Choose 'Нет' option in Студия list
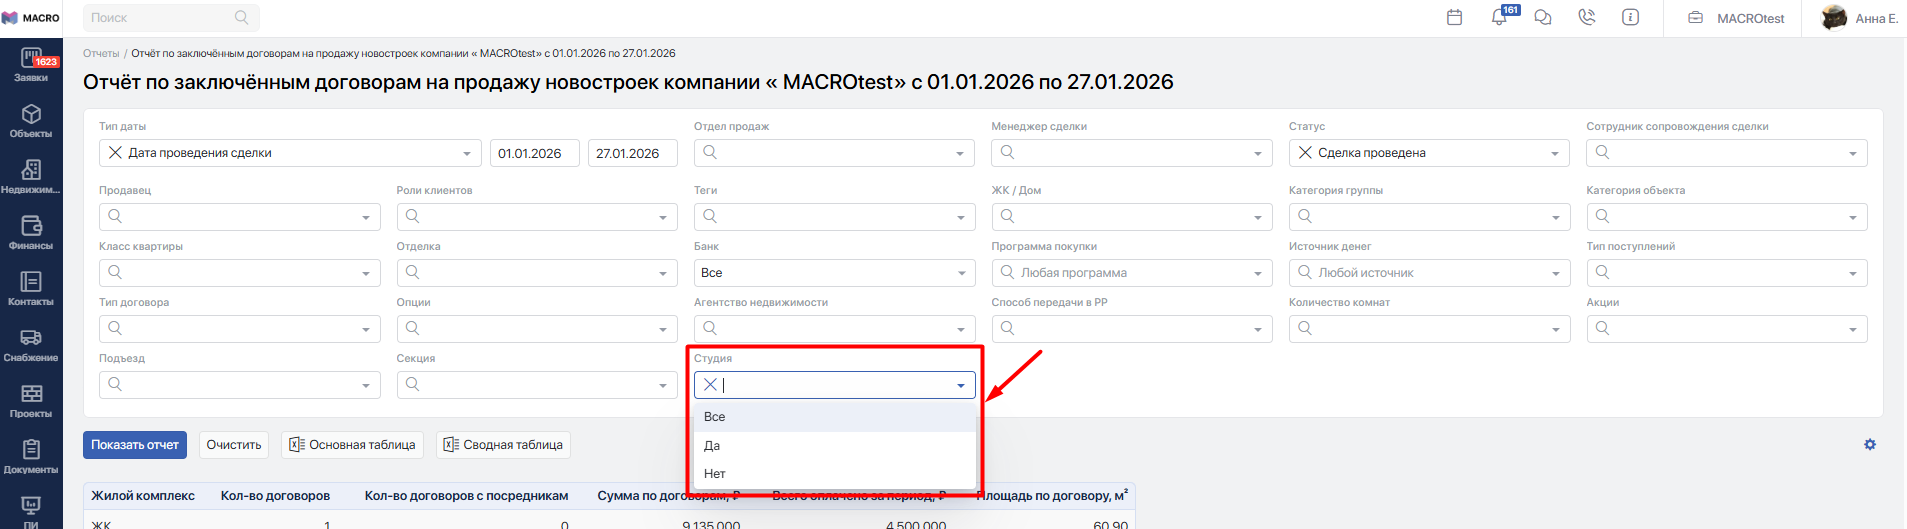The width and height of the screenshot is (1907, 529). click(715, 474)
